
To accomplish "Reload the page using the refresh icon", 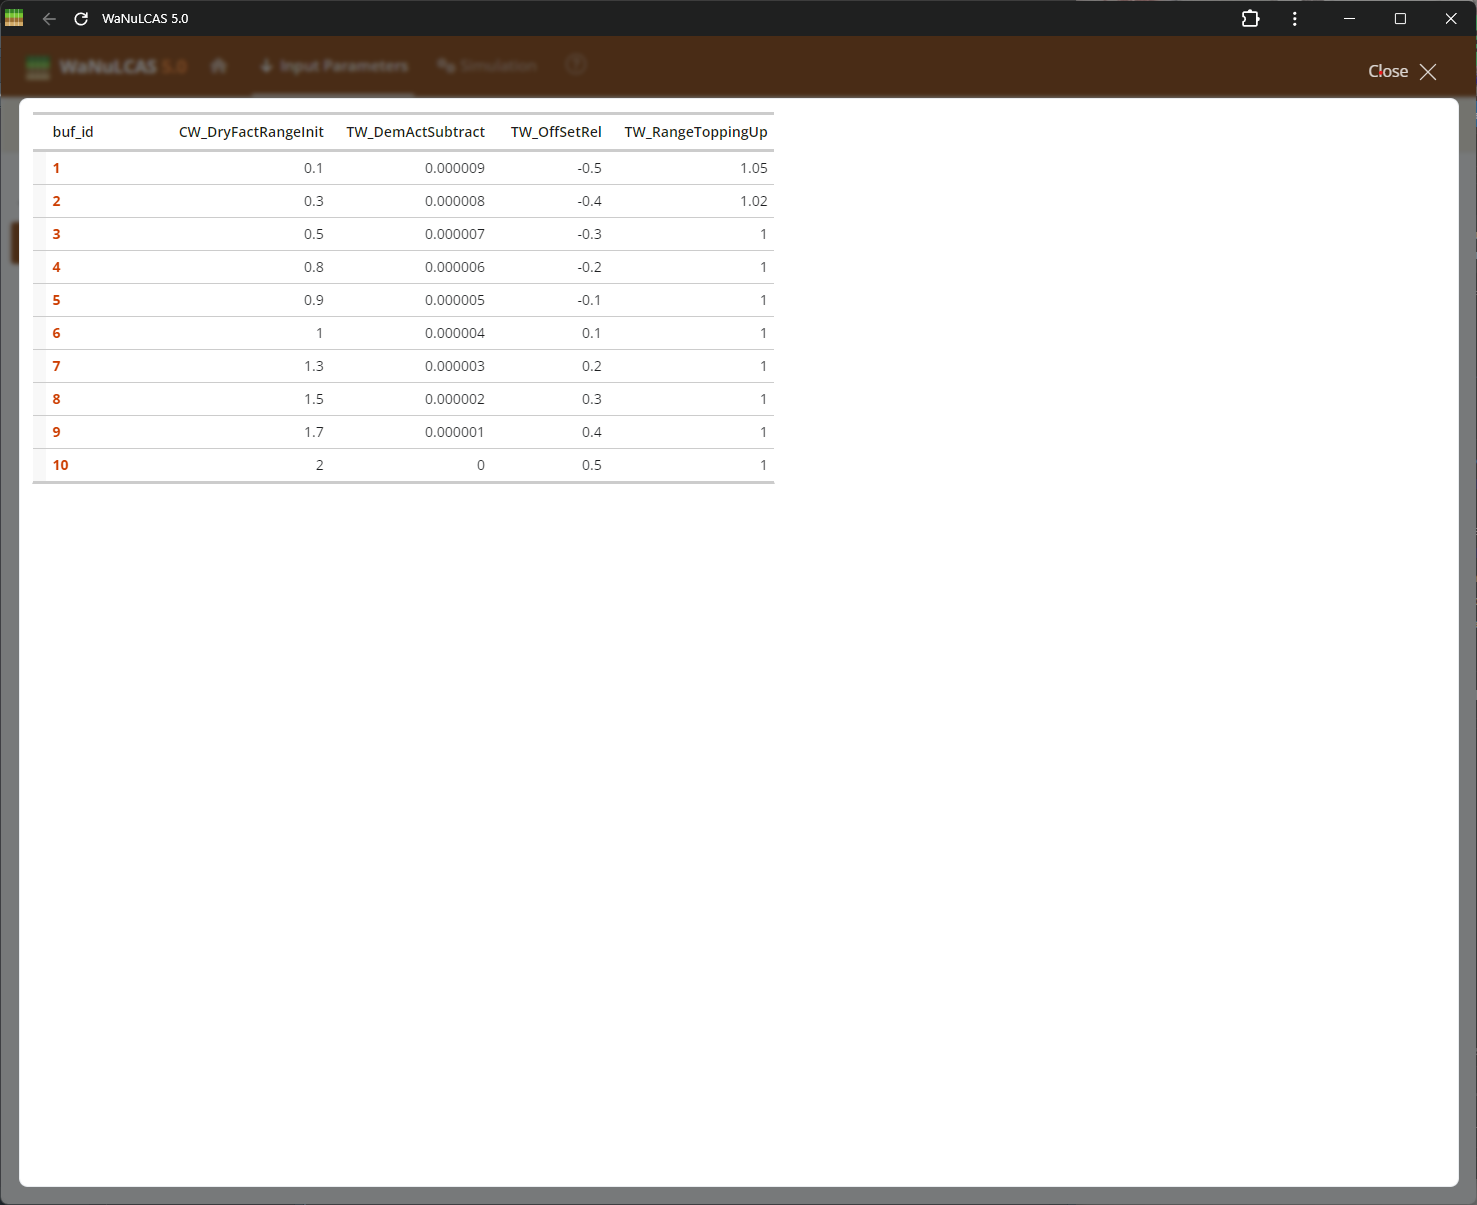I will [81, 18].
